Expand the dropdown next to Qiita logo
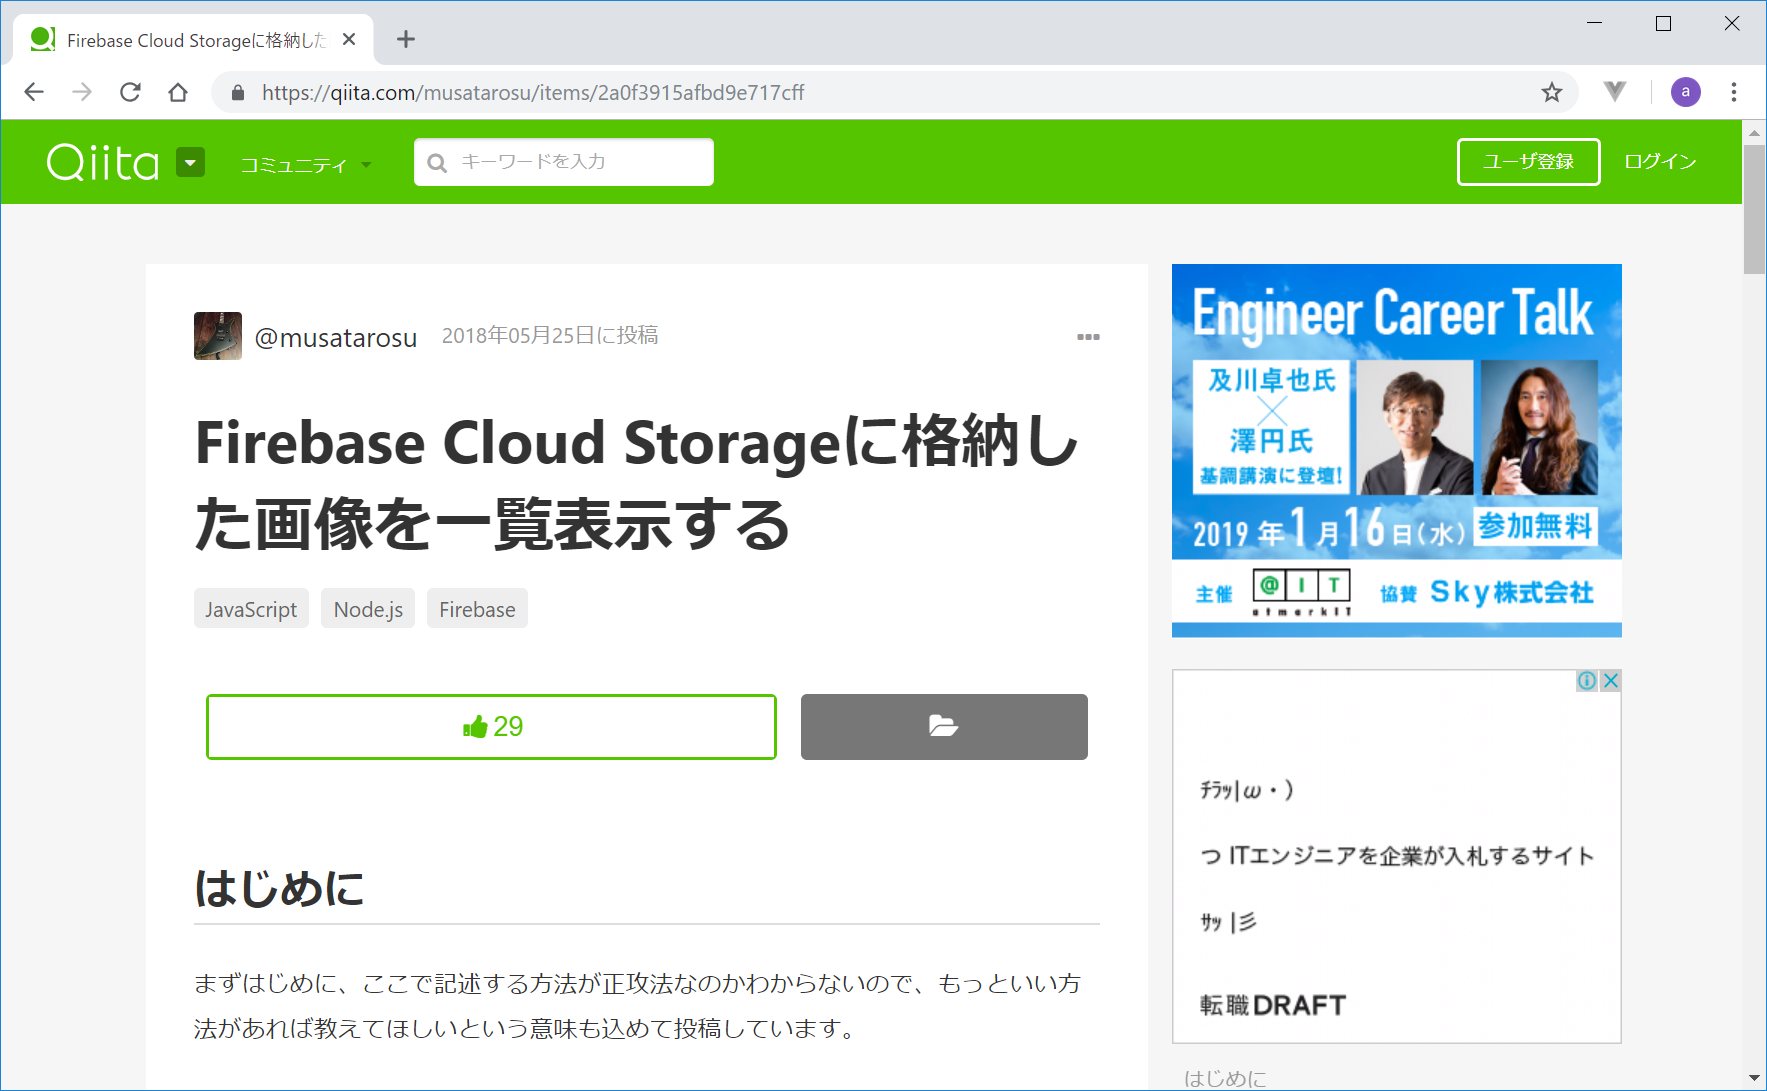The image size is (1767, 1091). (190, 162)
